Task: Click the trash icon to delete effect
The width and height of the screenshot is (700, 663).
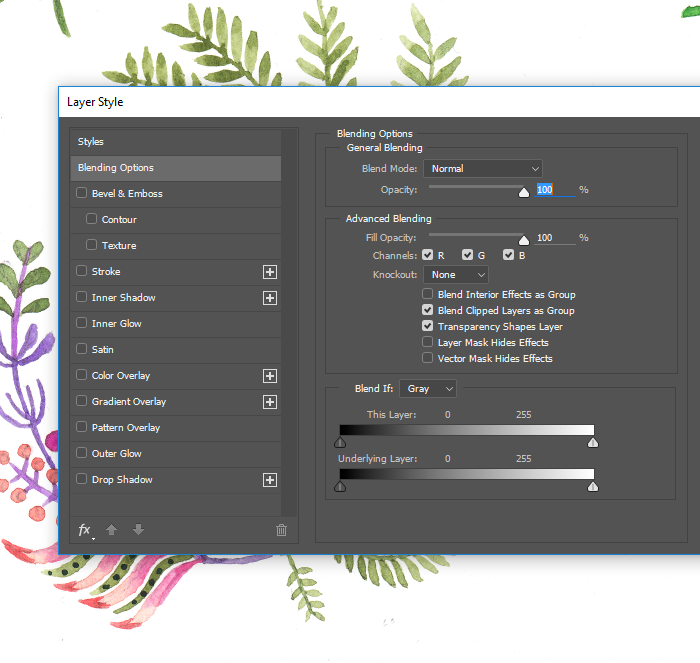Action: tap(281, 530)
